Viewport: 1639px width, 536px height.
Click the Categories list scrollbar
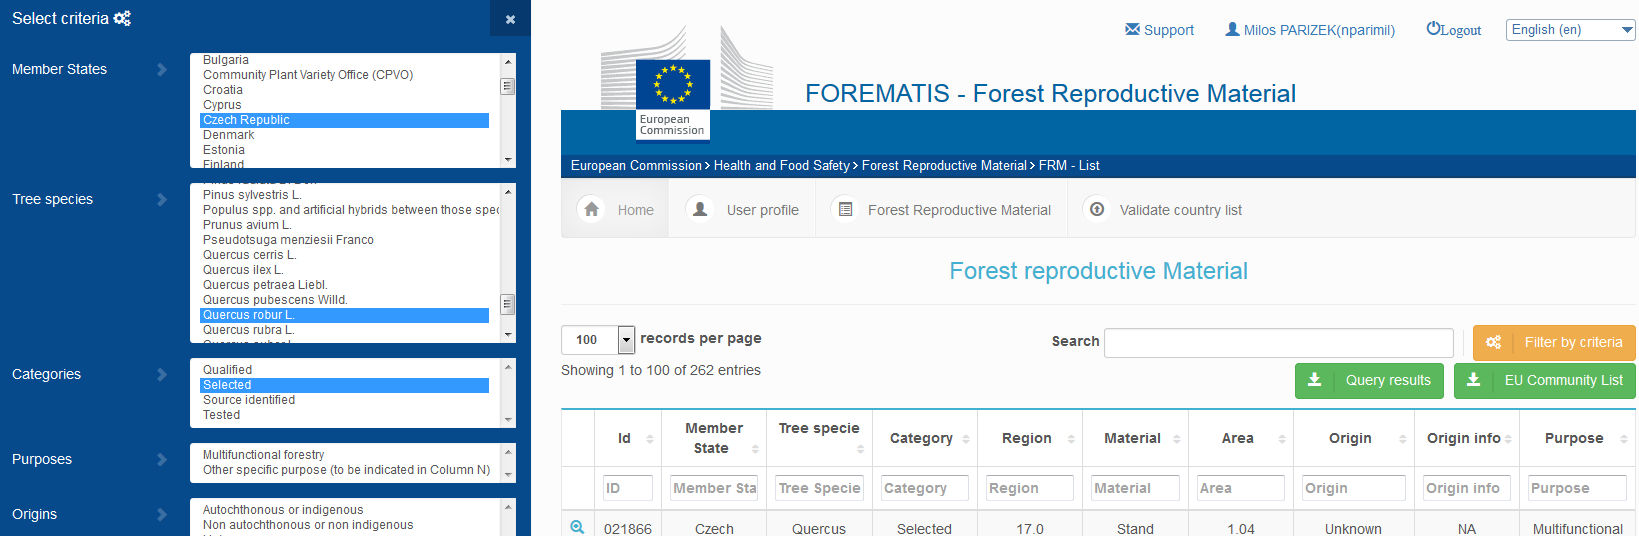click(x=508, y=393)
